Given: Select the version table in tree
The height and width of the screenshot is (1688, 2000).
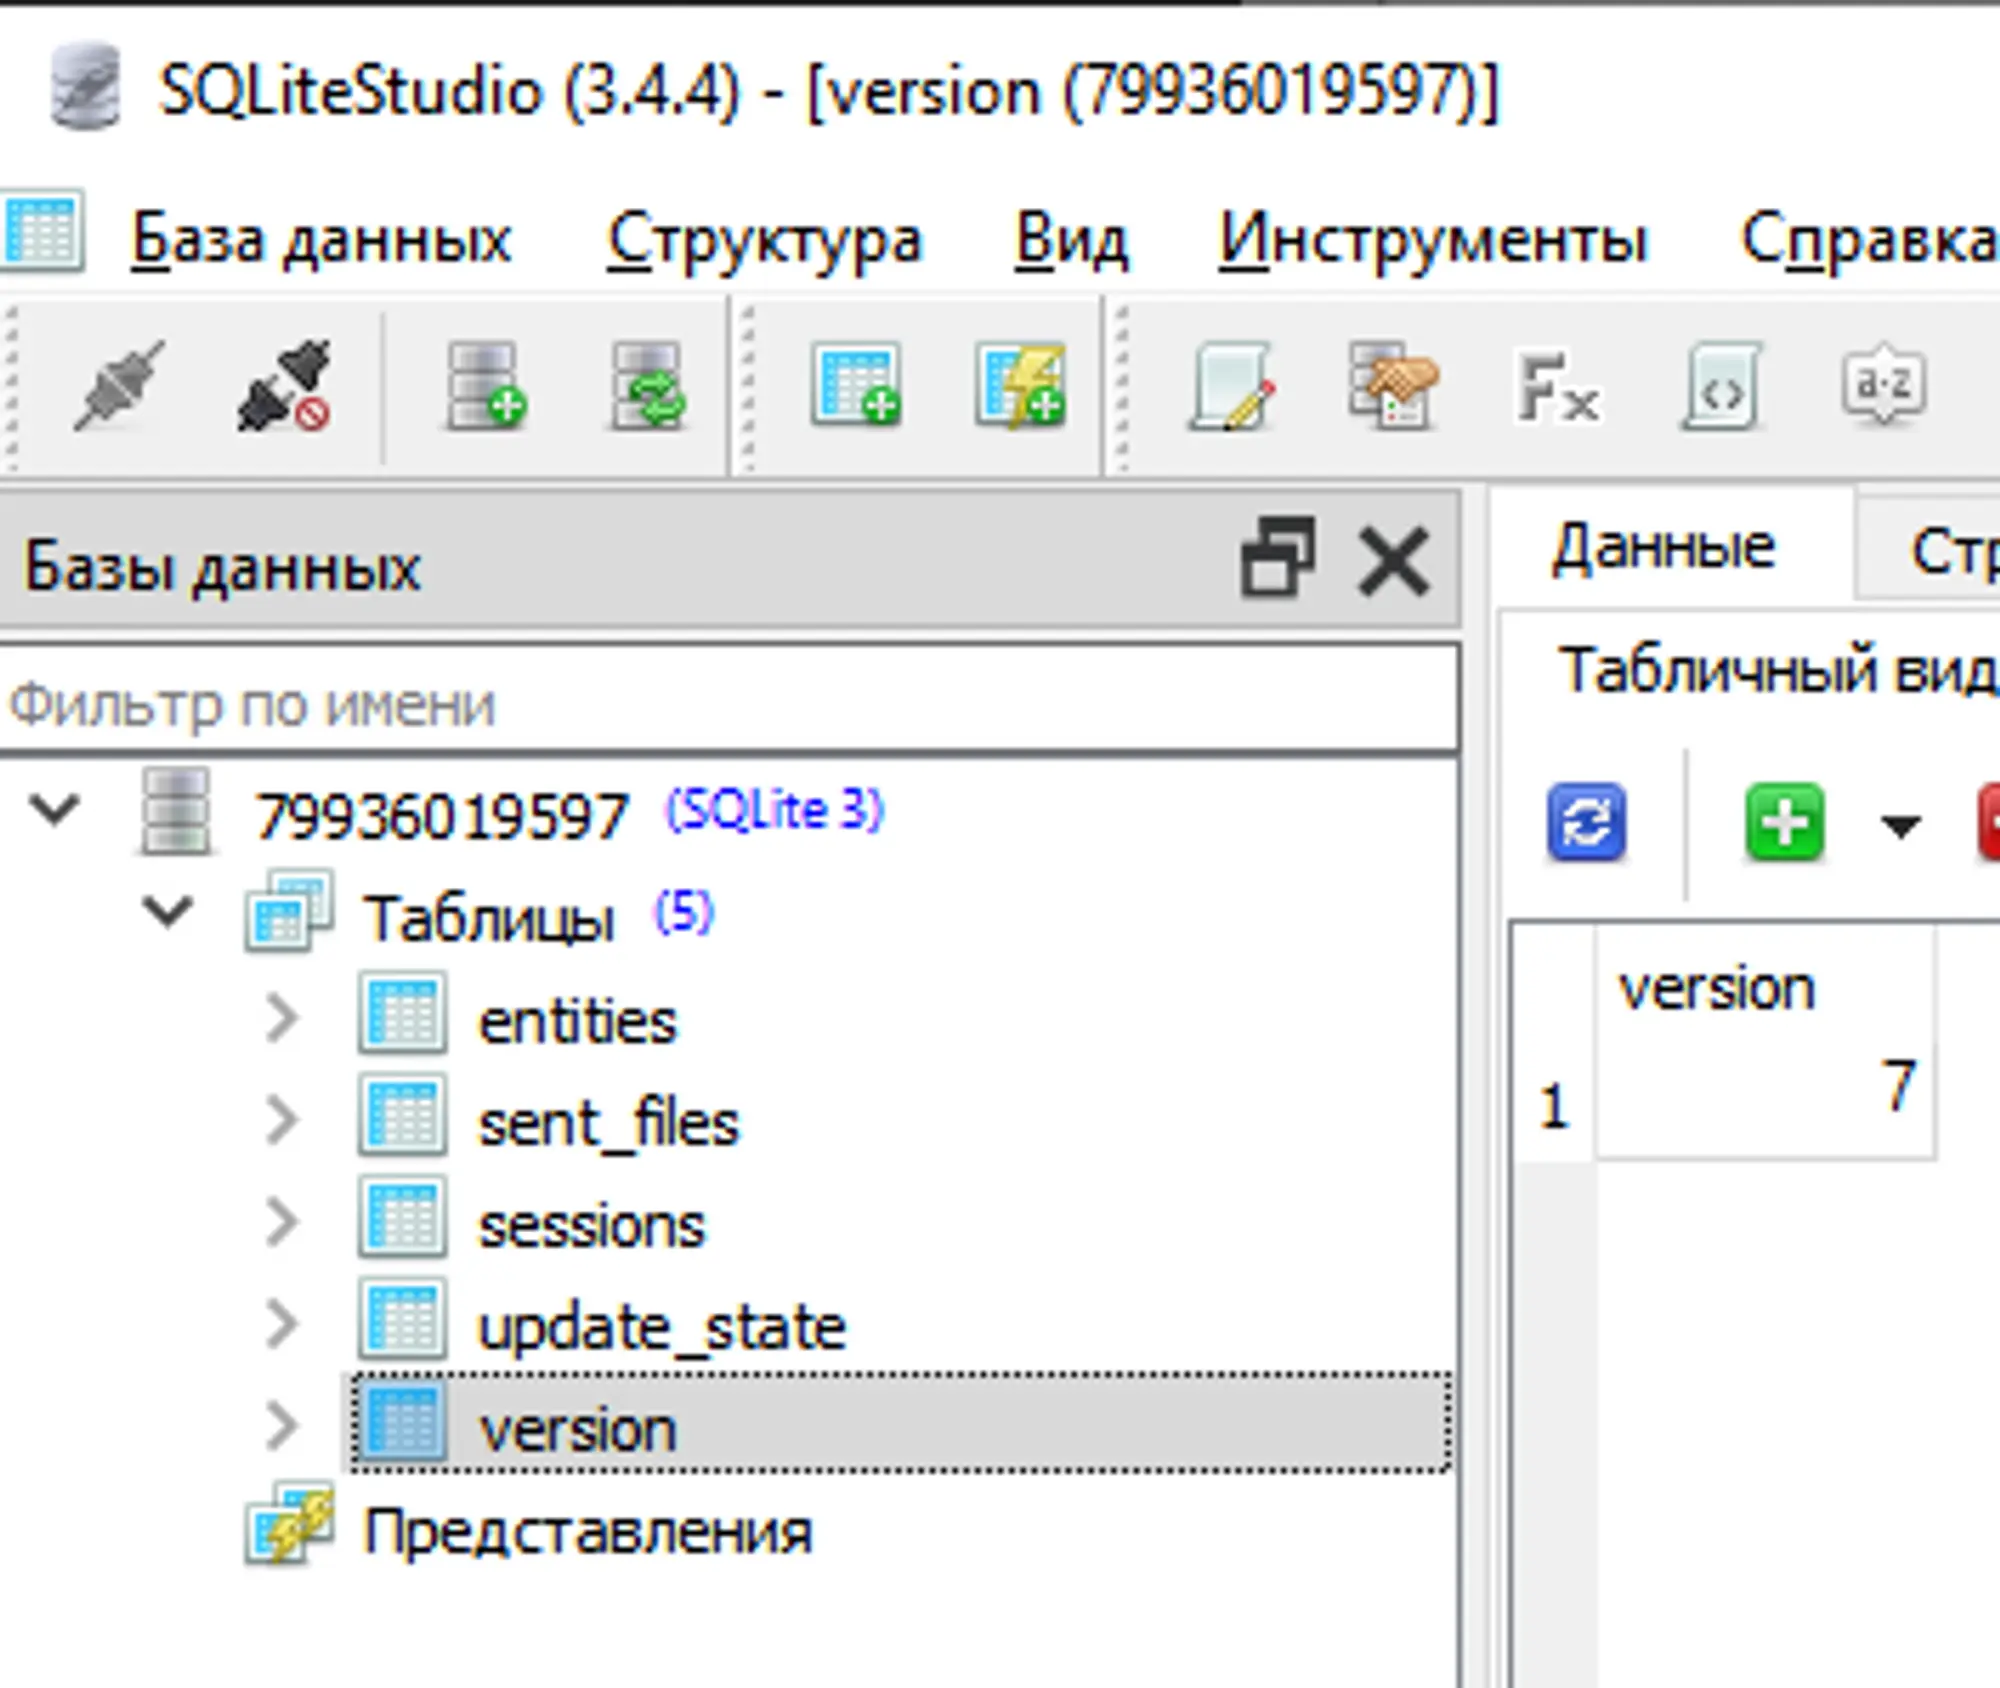Looking at the screenshot, I should 900,1424.
